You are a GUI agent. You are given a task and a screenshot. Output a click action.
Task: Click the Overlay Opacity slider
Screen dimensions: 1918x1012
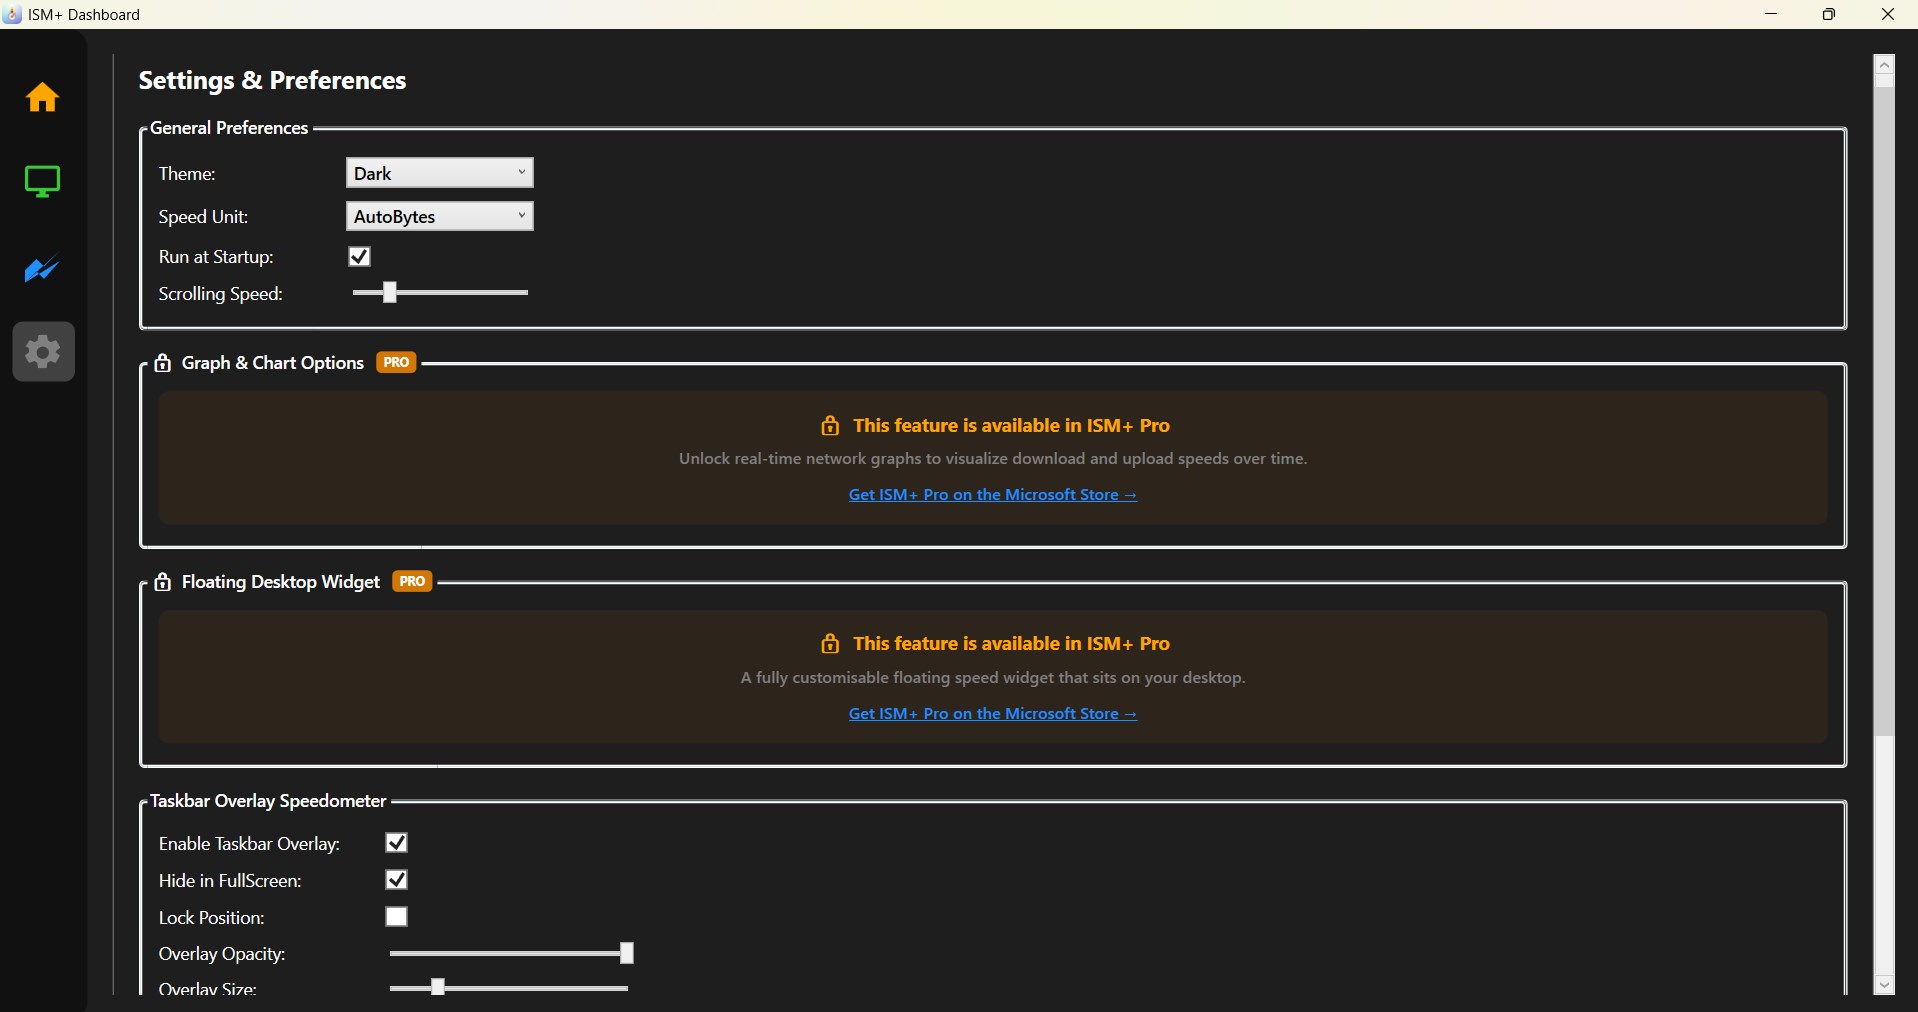coord(511,954)
